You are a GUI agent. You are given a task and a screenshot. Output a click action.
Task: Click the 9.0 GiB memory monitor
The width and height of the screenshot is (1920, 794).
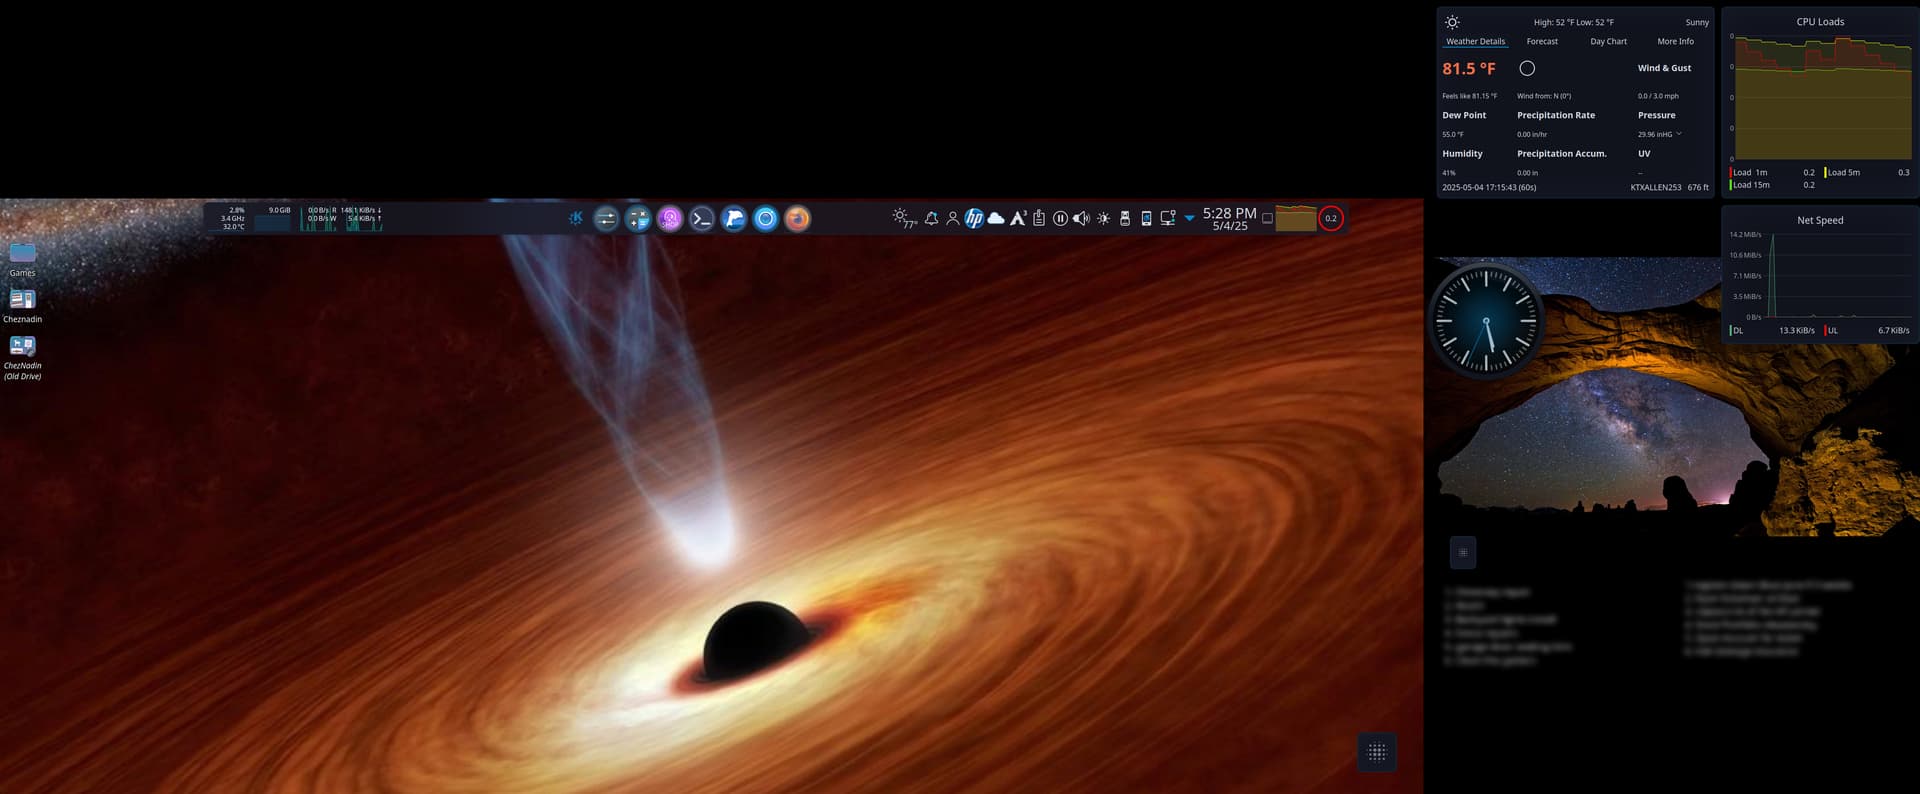pyautogui.click(x=272, y=218)
